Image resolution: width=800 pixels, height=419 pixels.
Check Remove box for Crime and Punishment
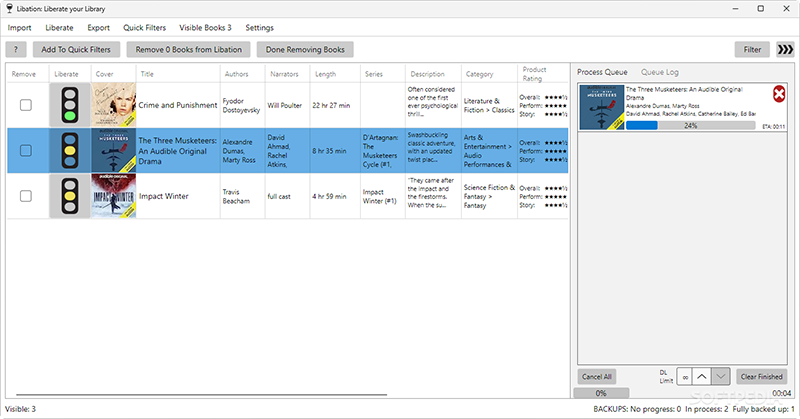click(x=26, y=105)
